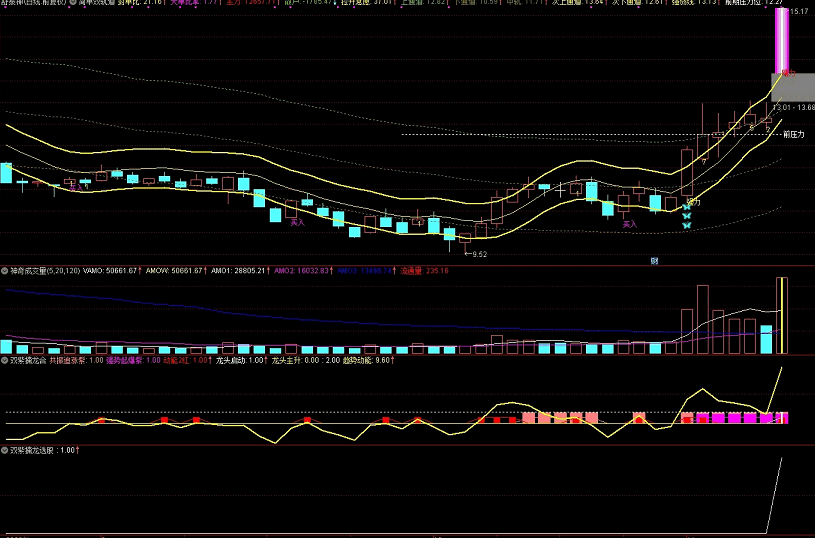Select the VAMO: 50661.67 value
Image resolution: width=815 pixels, height=538 pixels.
point(112,271)
